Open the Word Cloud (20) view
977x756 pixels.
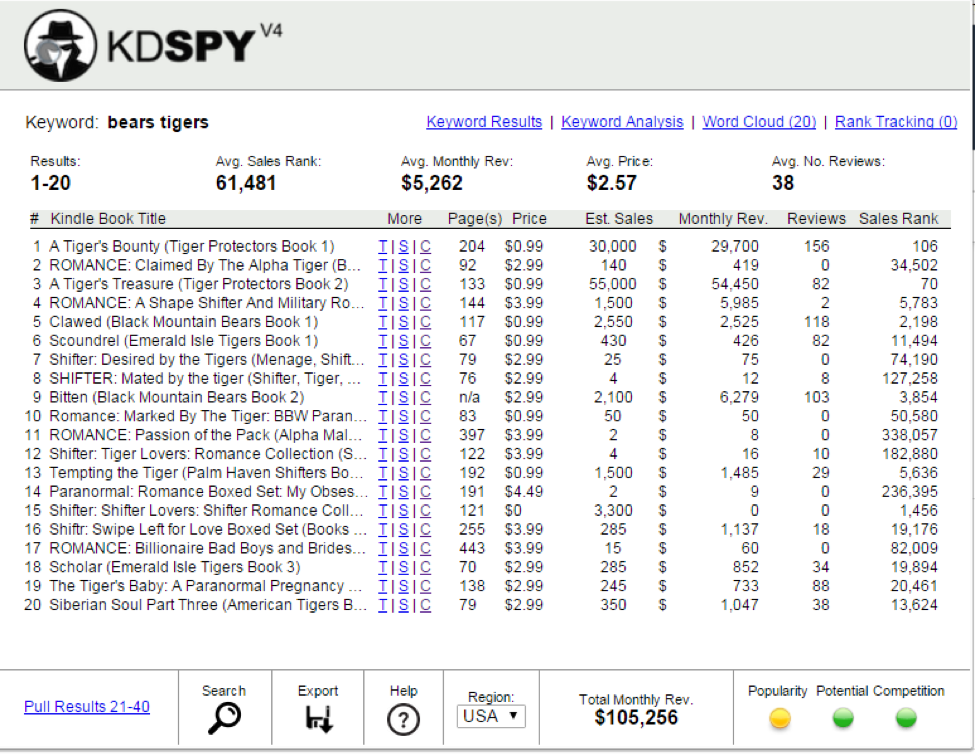tap(759, 122)
